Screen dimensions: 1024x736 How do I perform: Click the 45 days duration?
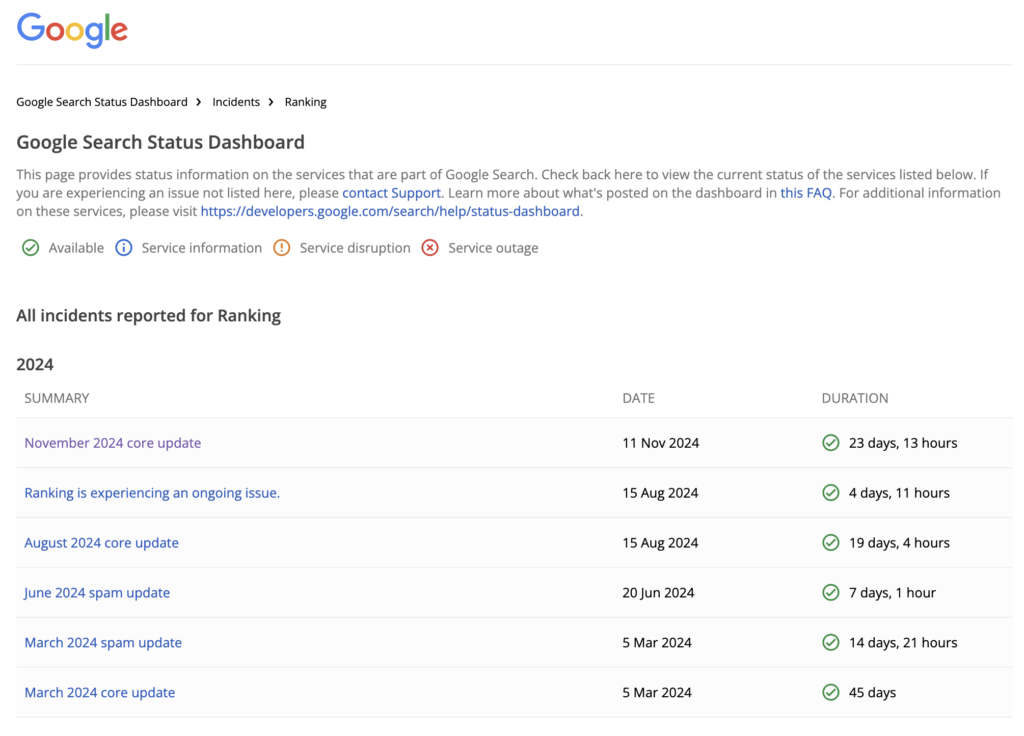(x=872, y=693)
